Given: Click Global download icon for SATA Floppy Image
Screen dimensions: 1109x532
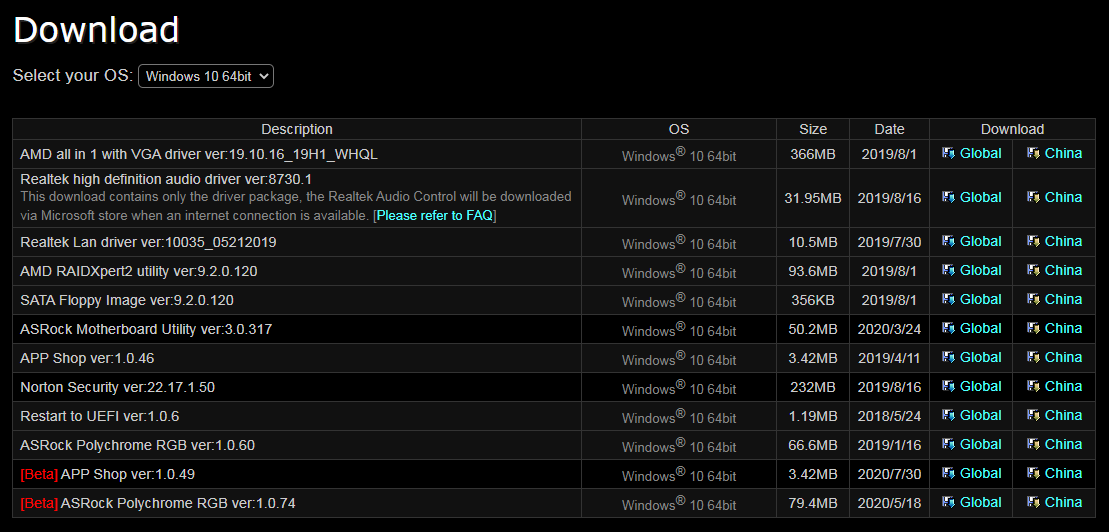Looking at the screenshot, I should coord(948,300).
